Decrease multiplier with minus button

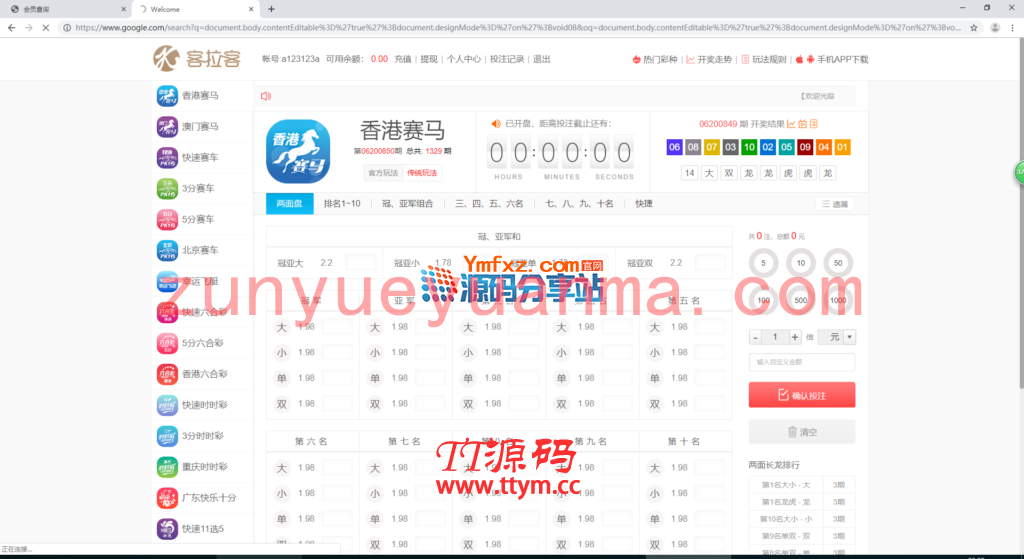click(756, 337)
